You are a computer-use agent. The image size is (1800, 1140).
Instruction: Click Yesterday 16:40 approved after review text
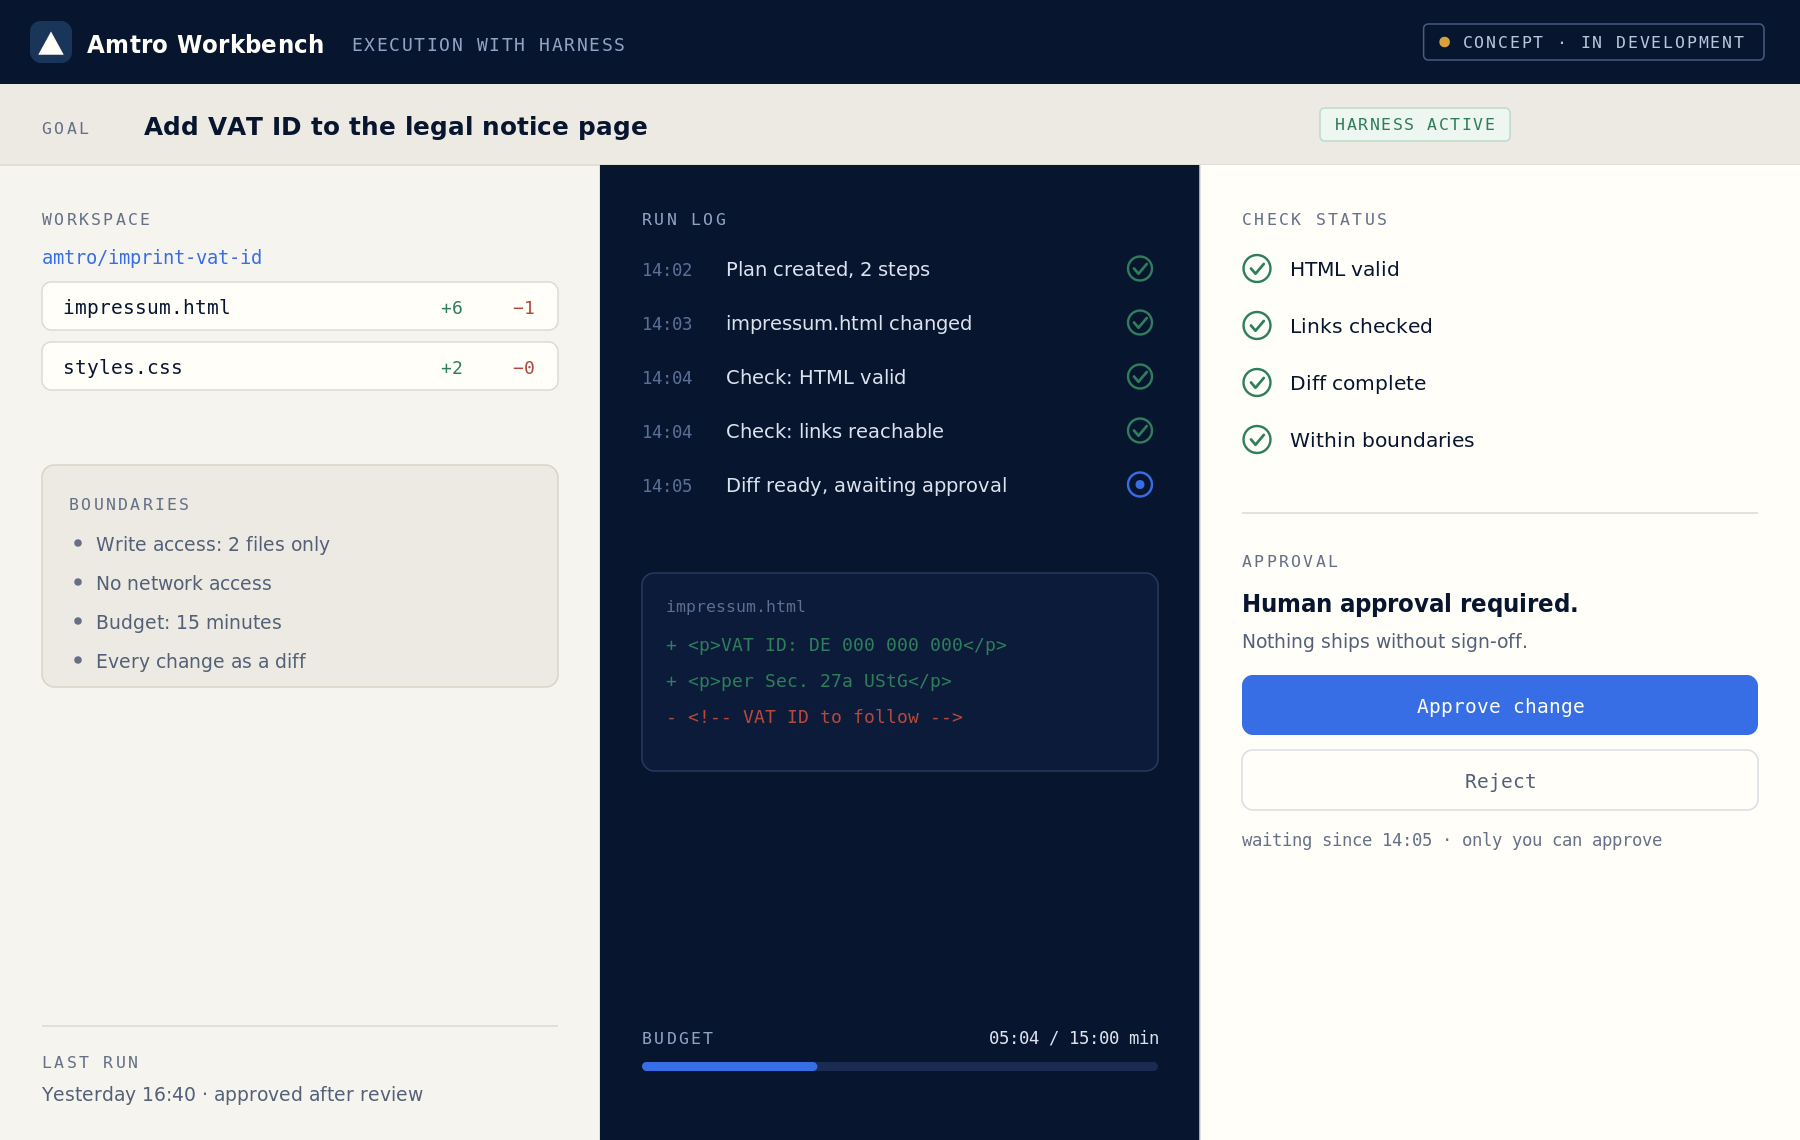pos(232,1094)
